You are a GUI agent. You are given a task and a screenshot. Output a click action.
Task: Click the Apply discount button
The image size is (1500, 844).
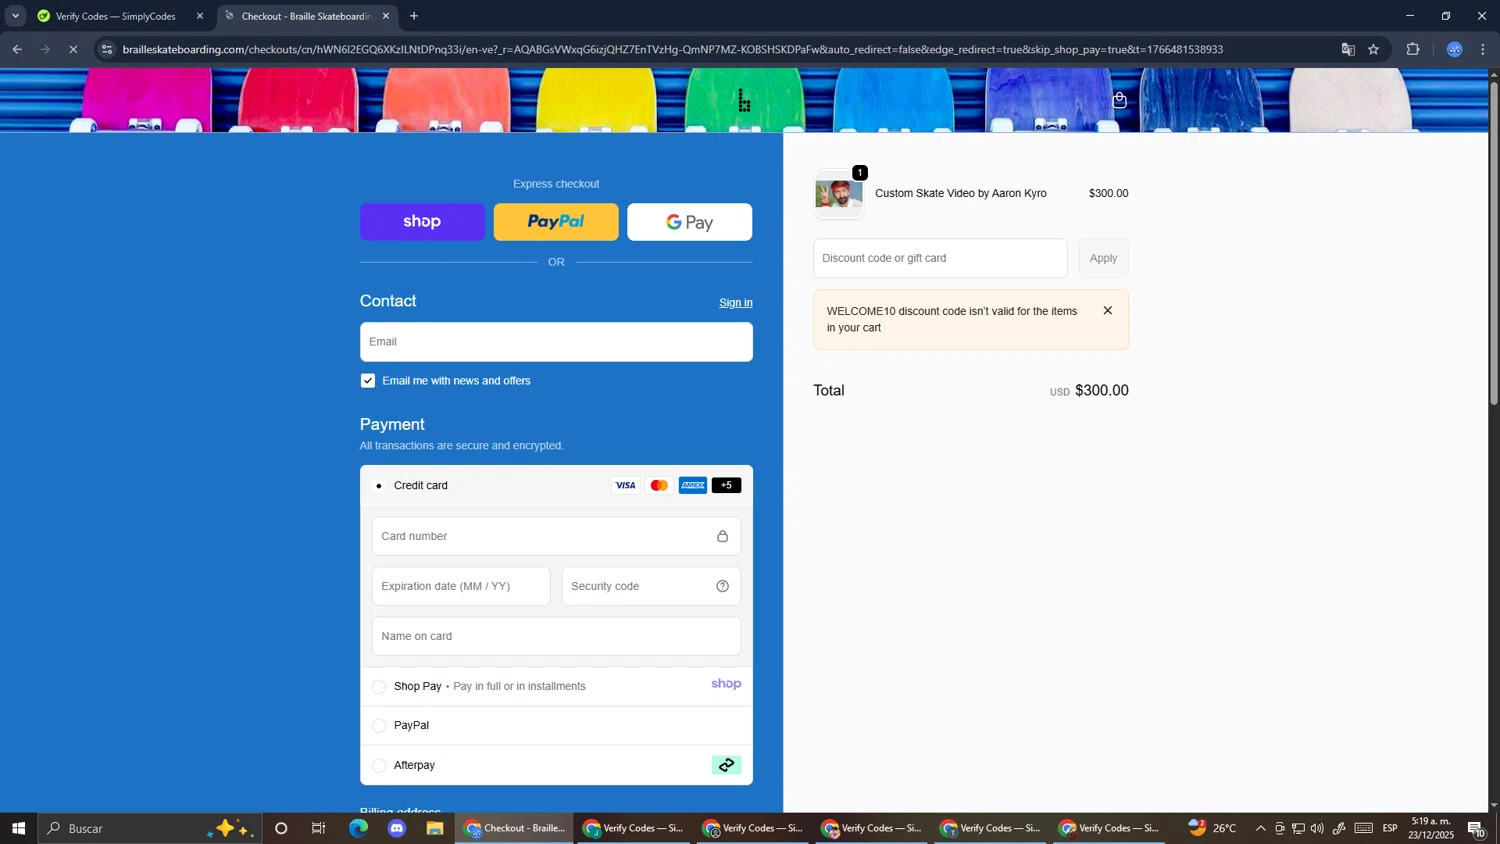1103,258
